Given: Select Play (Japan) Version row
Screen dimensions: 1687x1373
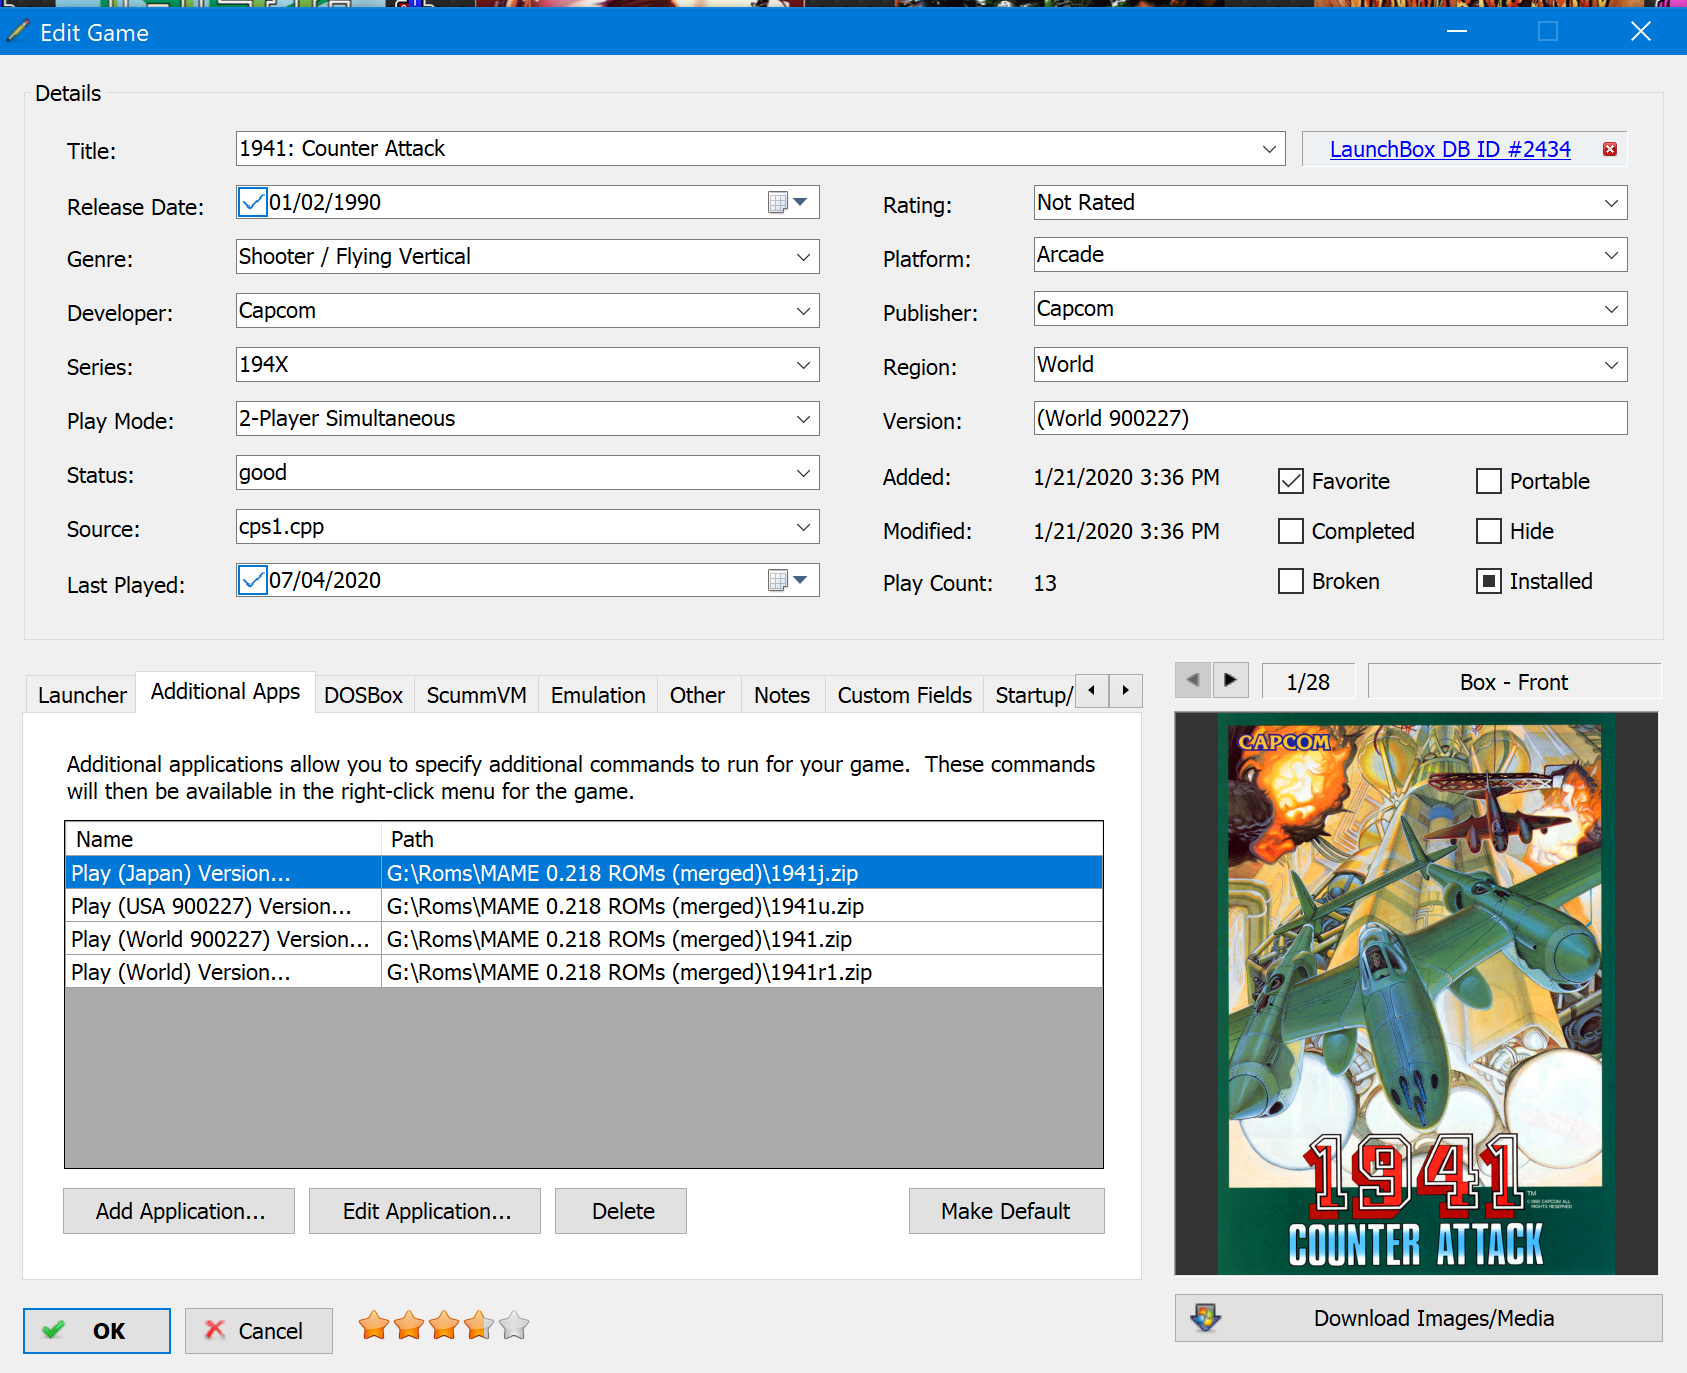Looking at the screenshot, I should point(584,873).
